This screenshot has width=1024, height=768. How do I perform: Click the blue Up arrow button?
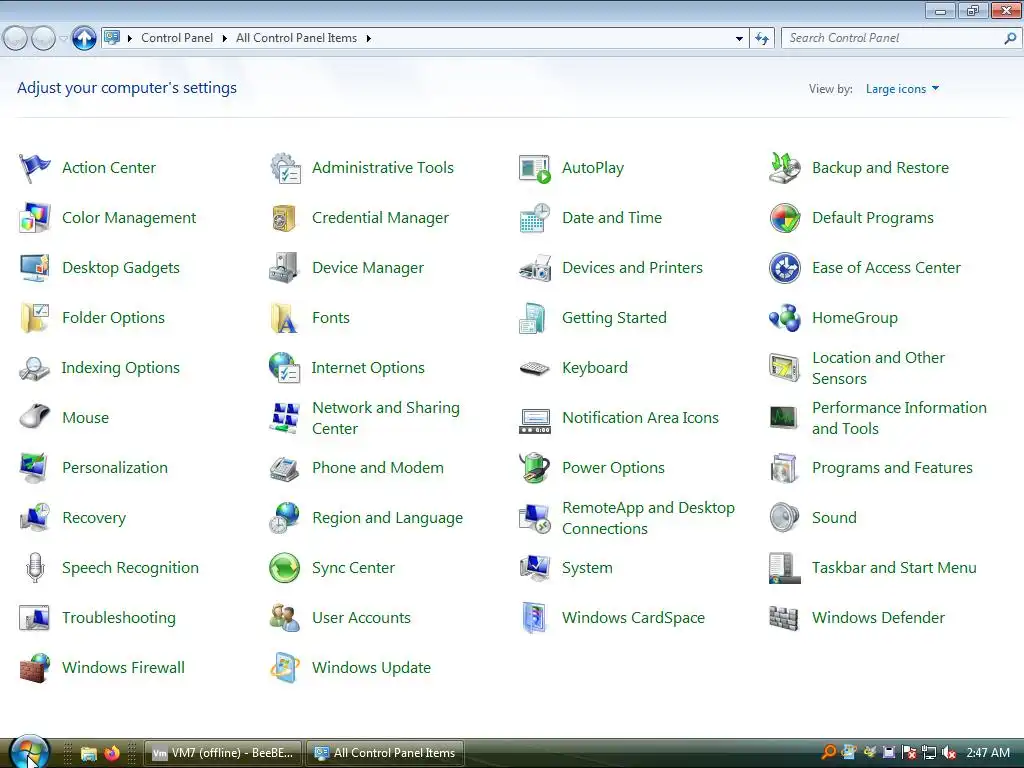(84, 39)
